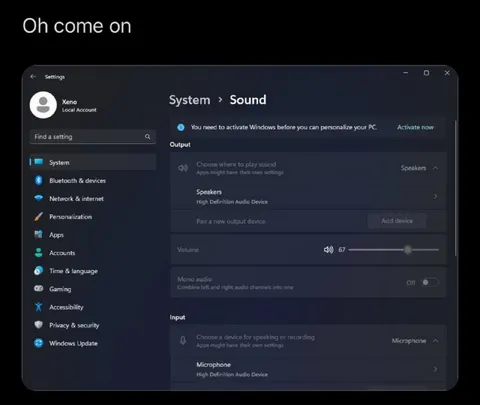Click the Network wifi icon in sidebar

(39, 198)
